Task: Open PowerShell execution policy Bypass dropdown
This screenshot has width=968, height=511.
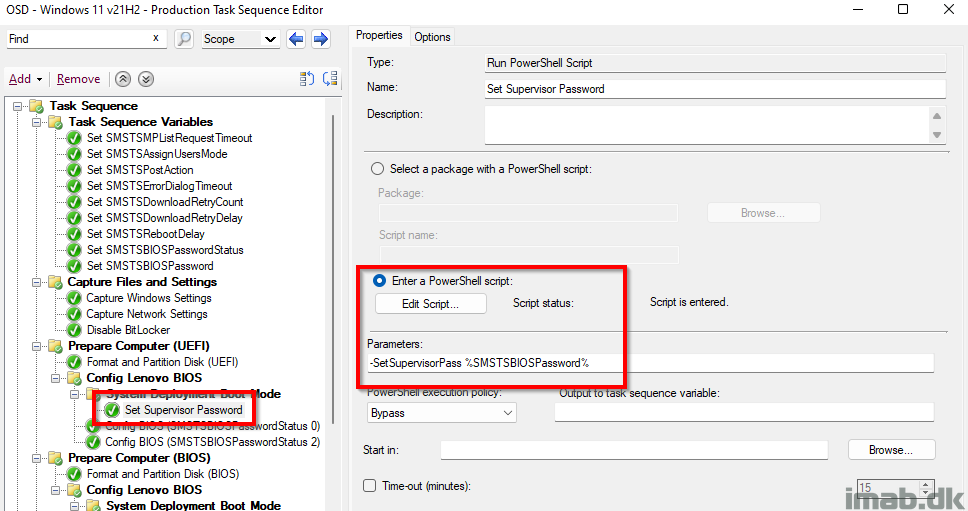Action: (442, 413)
